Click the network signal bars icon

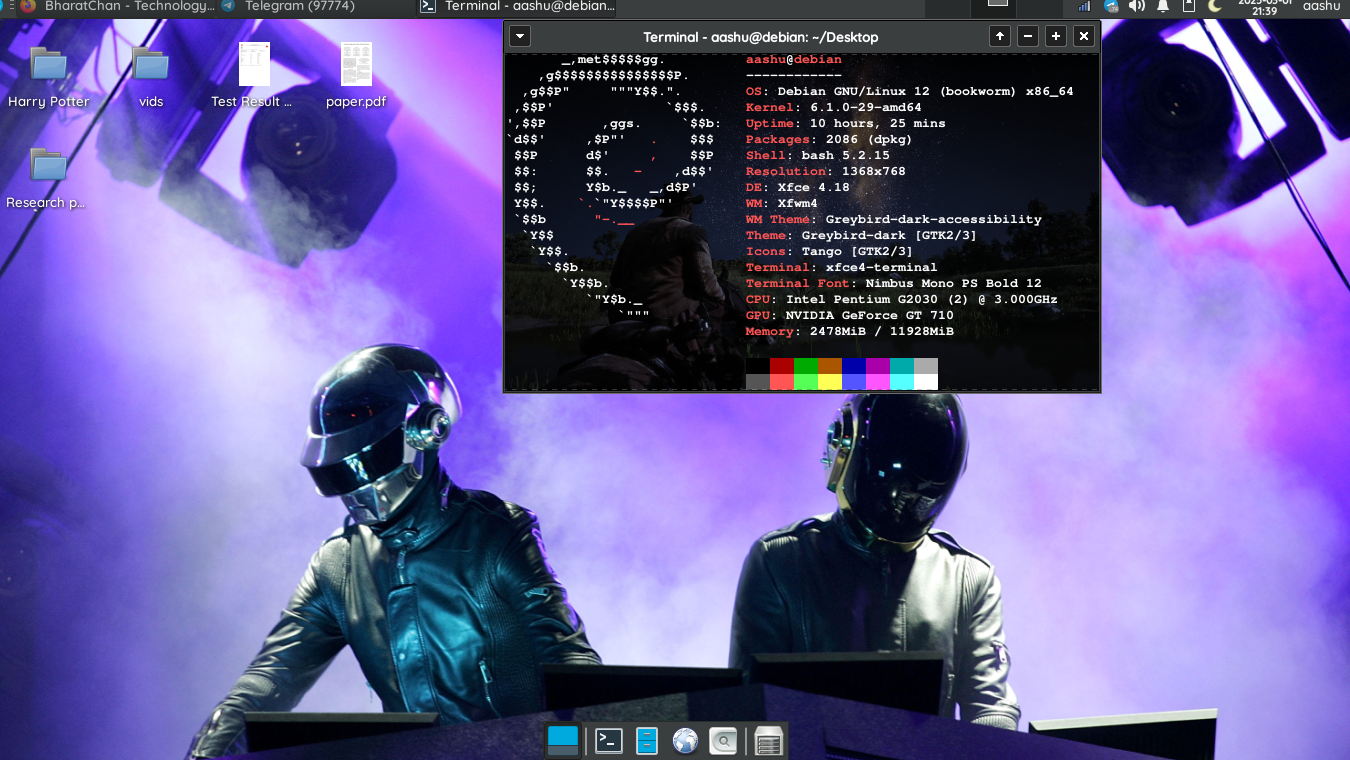1084,6
